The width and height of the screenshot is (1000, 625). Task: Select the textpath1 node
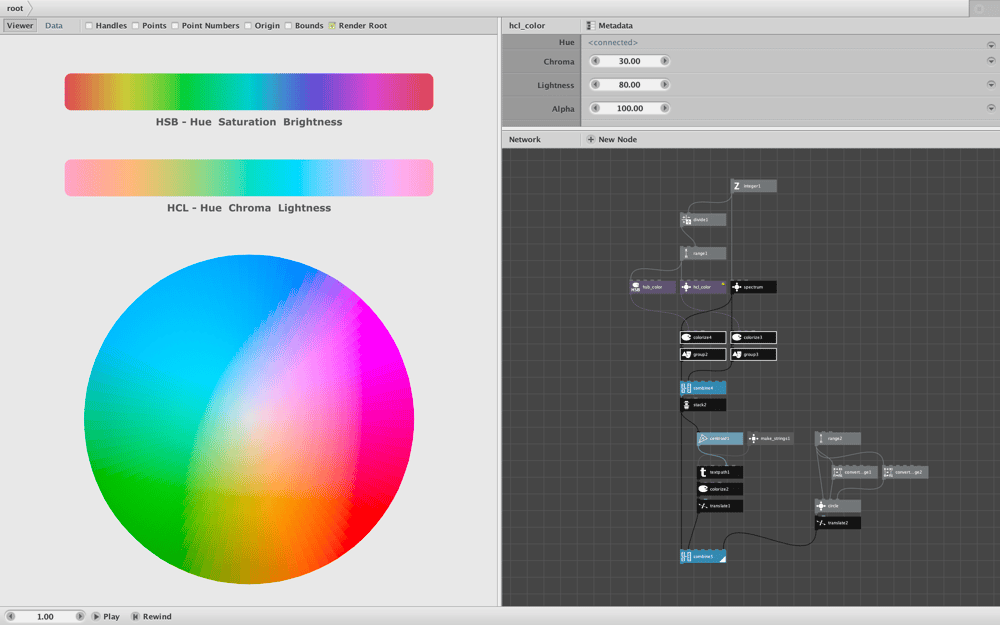tap(719, 473)
